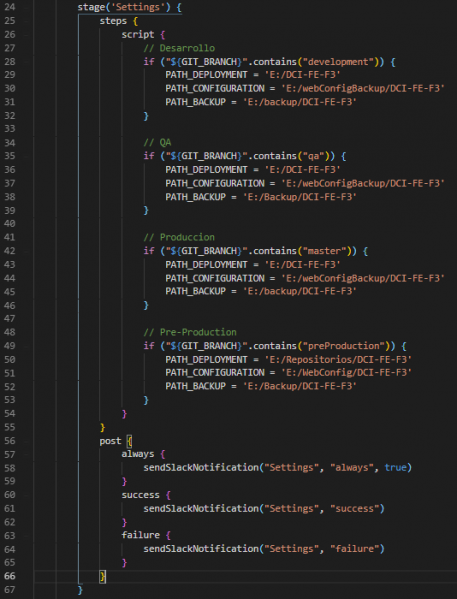Click the 'E:/Repositorios/DCI-FE-F3' path string
457x599 pixels.
tap(338, 359)
